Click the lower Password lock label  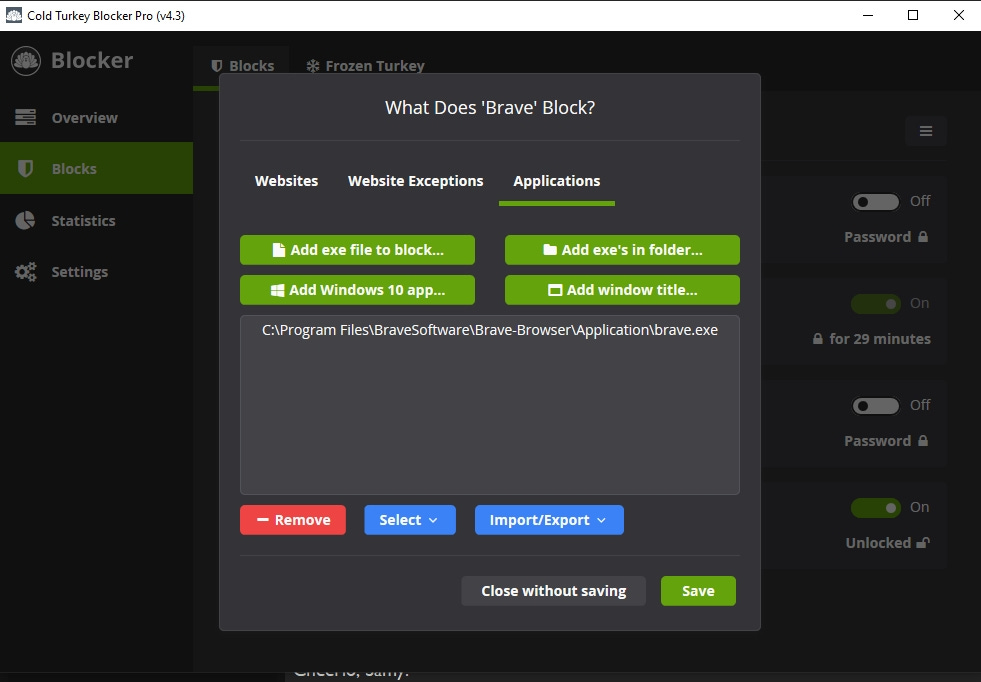(x=886, y=441)
